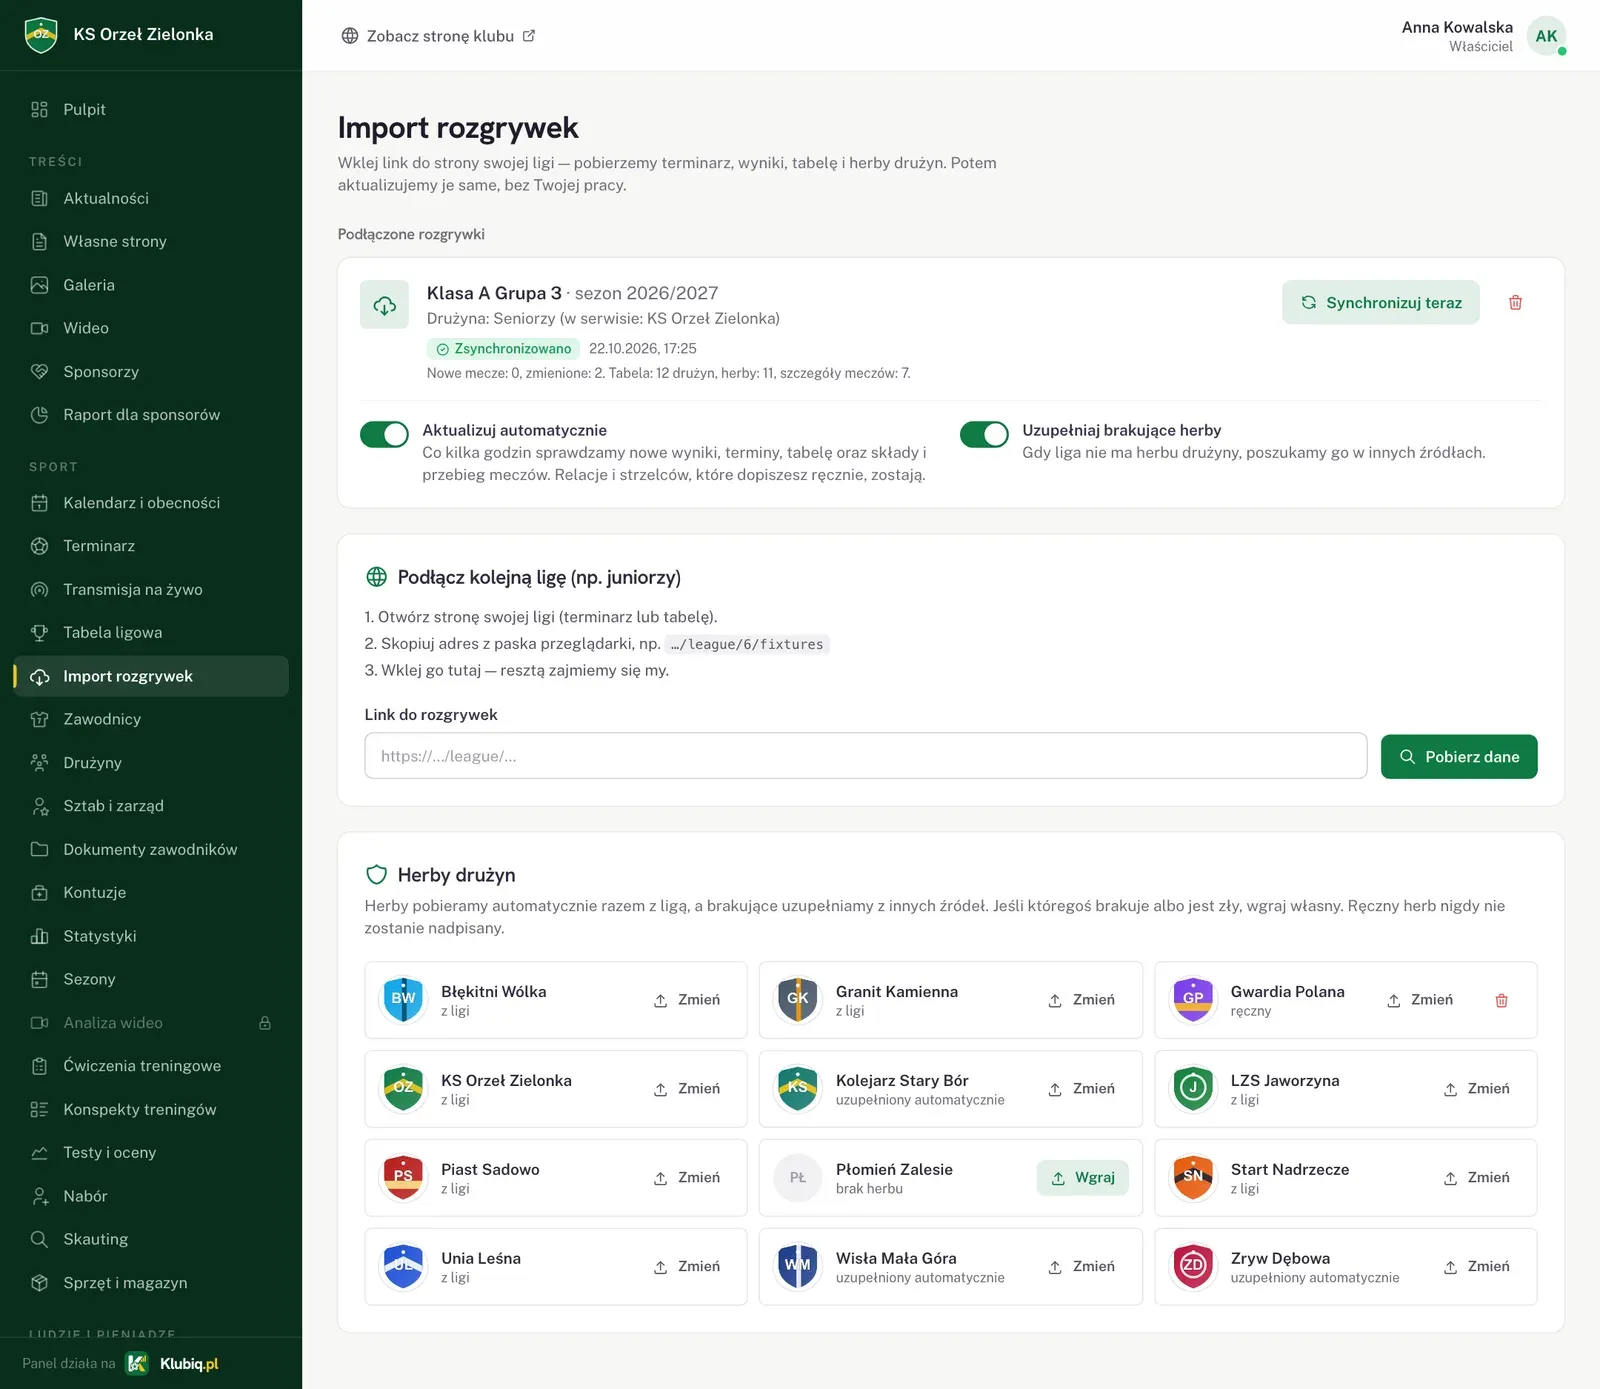1600x1389 pixels.
Task: Disable the Uzupełniaj brakujące herby switch
Action: point(984,434)
